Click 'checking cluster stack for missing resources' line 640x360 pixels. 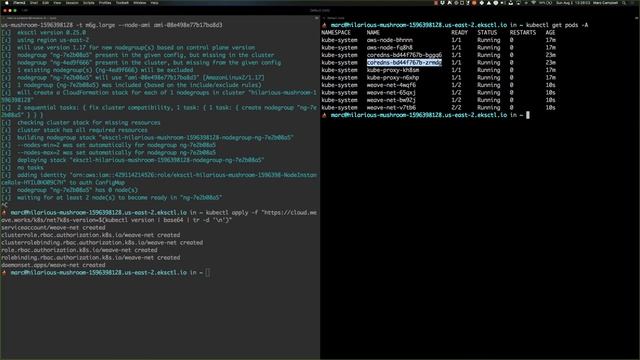coord(89,122)
